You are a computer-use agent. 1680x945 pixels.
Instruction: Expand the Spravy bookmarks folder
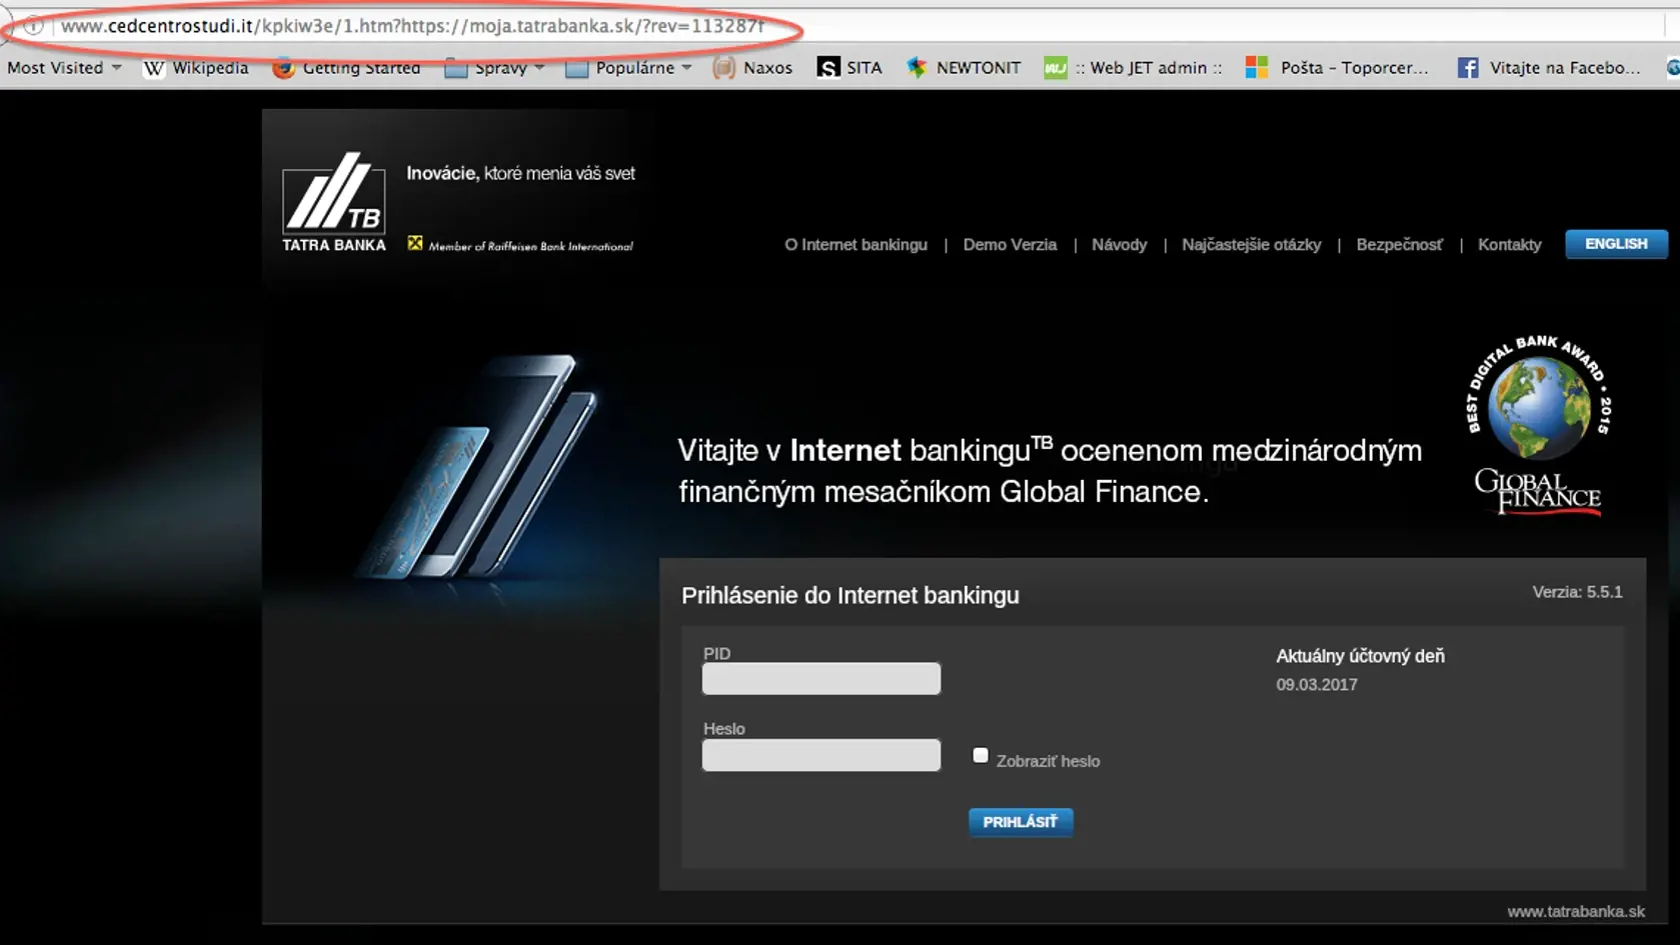click(x=495, y=67)
